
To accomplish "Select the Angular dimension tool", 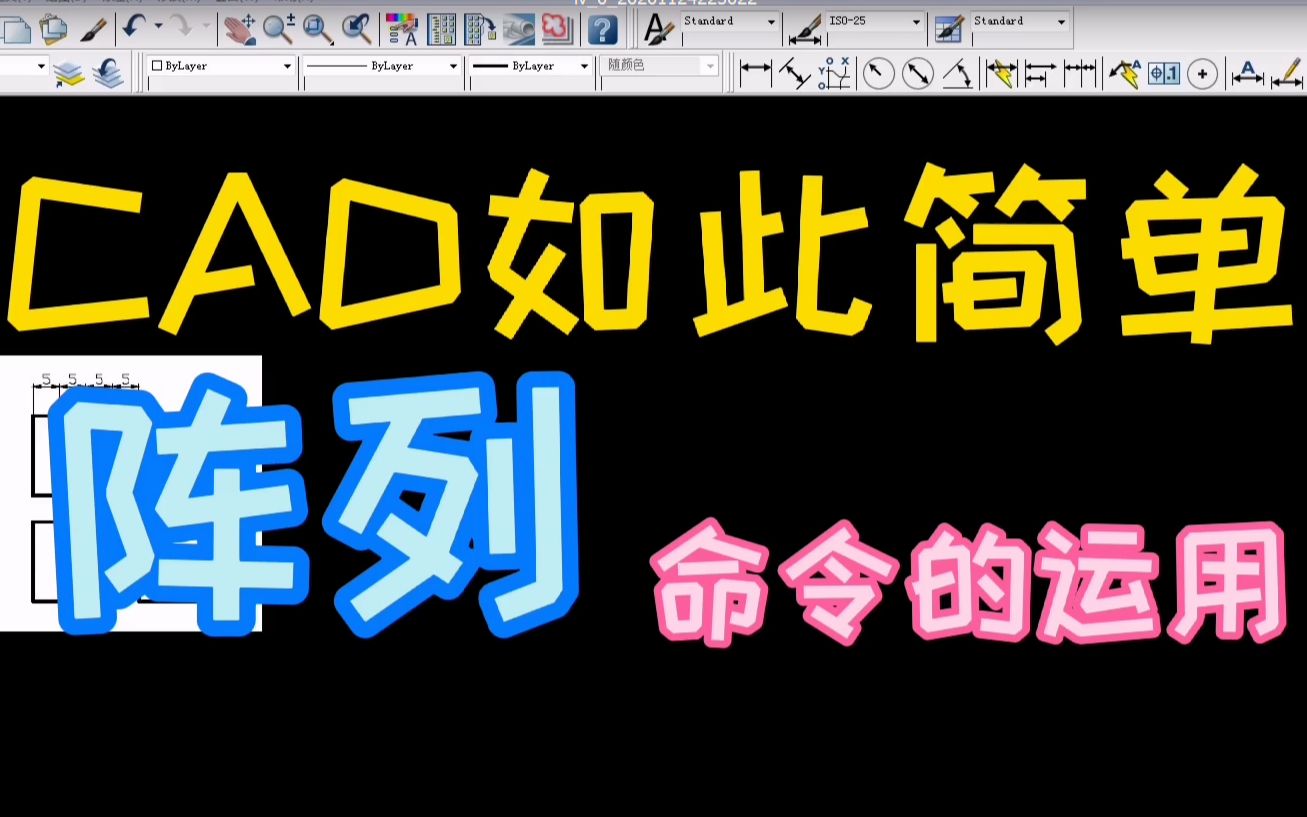I will [x=957, y=73].
